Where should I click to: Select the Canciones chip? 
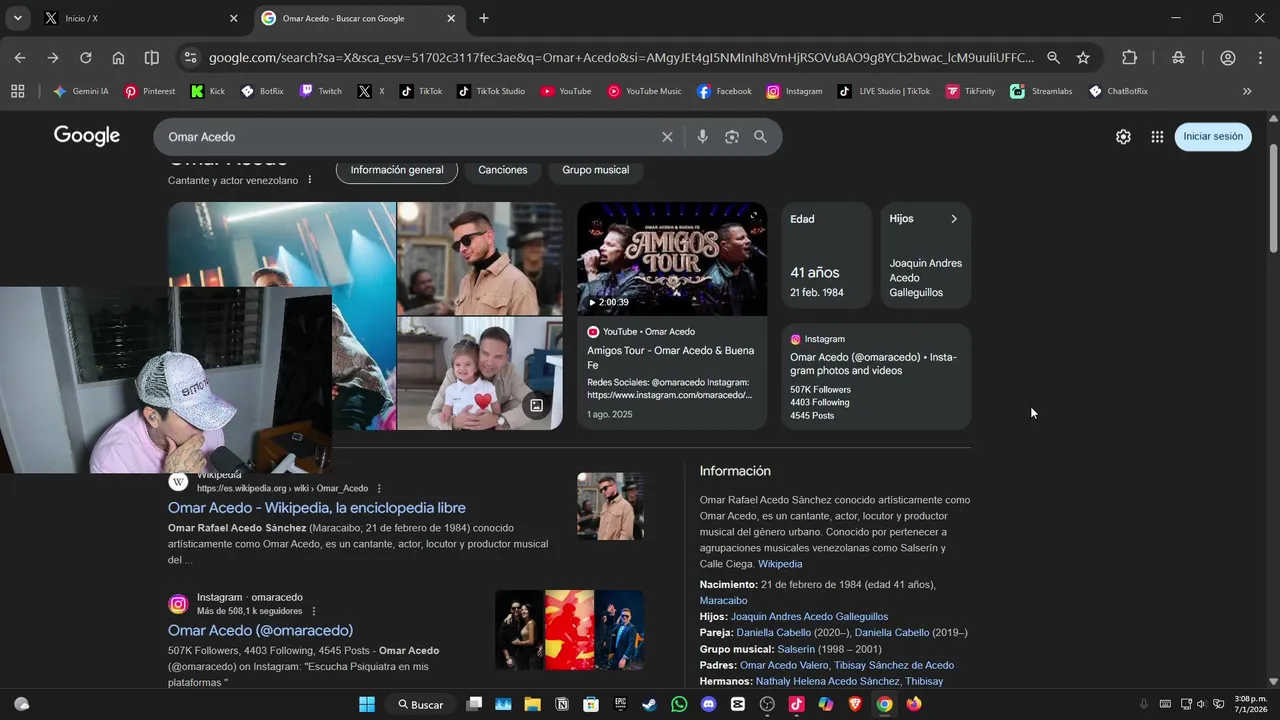pos(503,170)
